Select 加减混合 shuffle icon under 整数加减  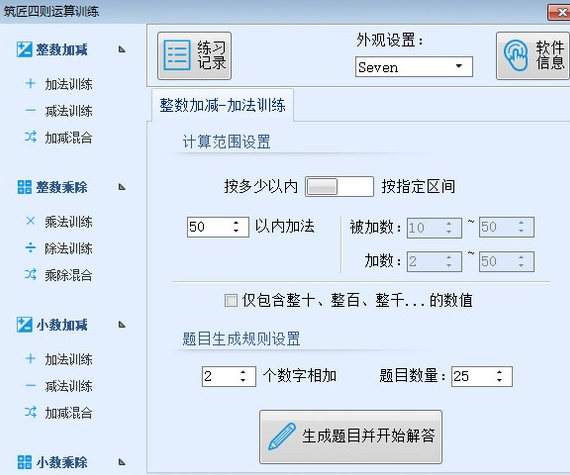point(31,137)
